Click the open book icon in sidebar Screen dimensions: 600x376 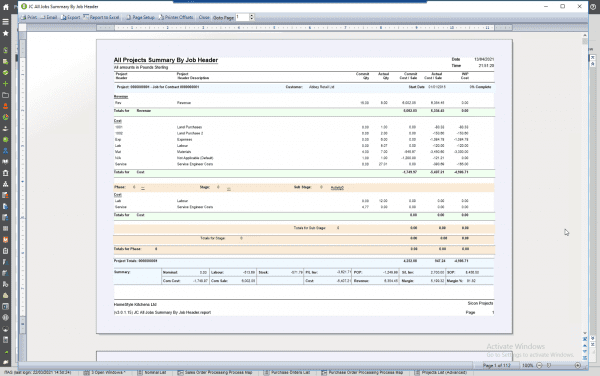click(5, 162)
